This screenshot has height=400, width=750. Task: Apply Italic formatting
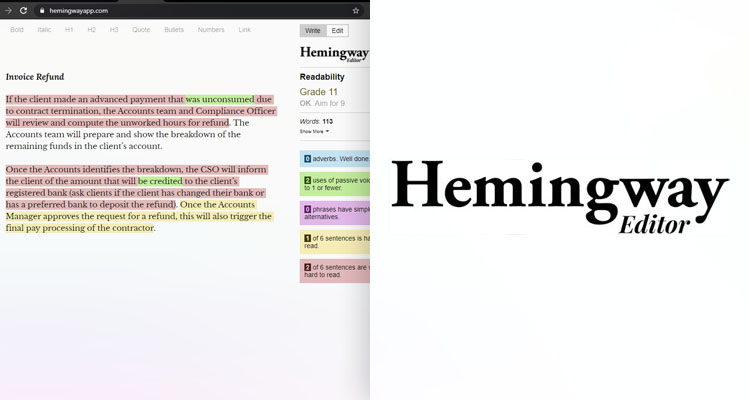[x=44, y=30]
